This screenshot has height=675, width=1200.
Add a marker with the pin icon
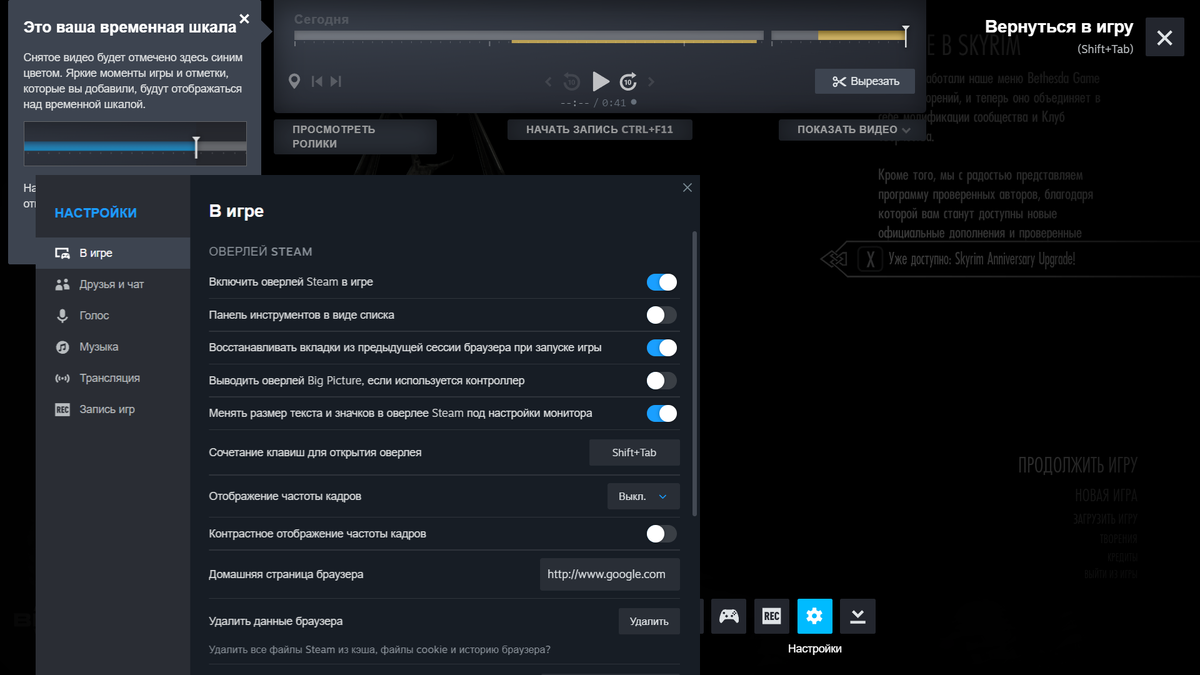294,82
